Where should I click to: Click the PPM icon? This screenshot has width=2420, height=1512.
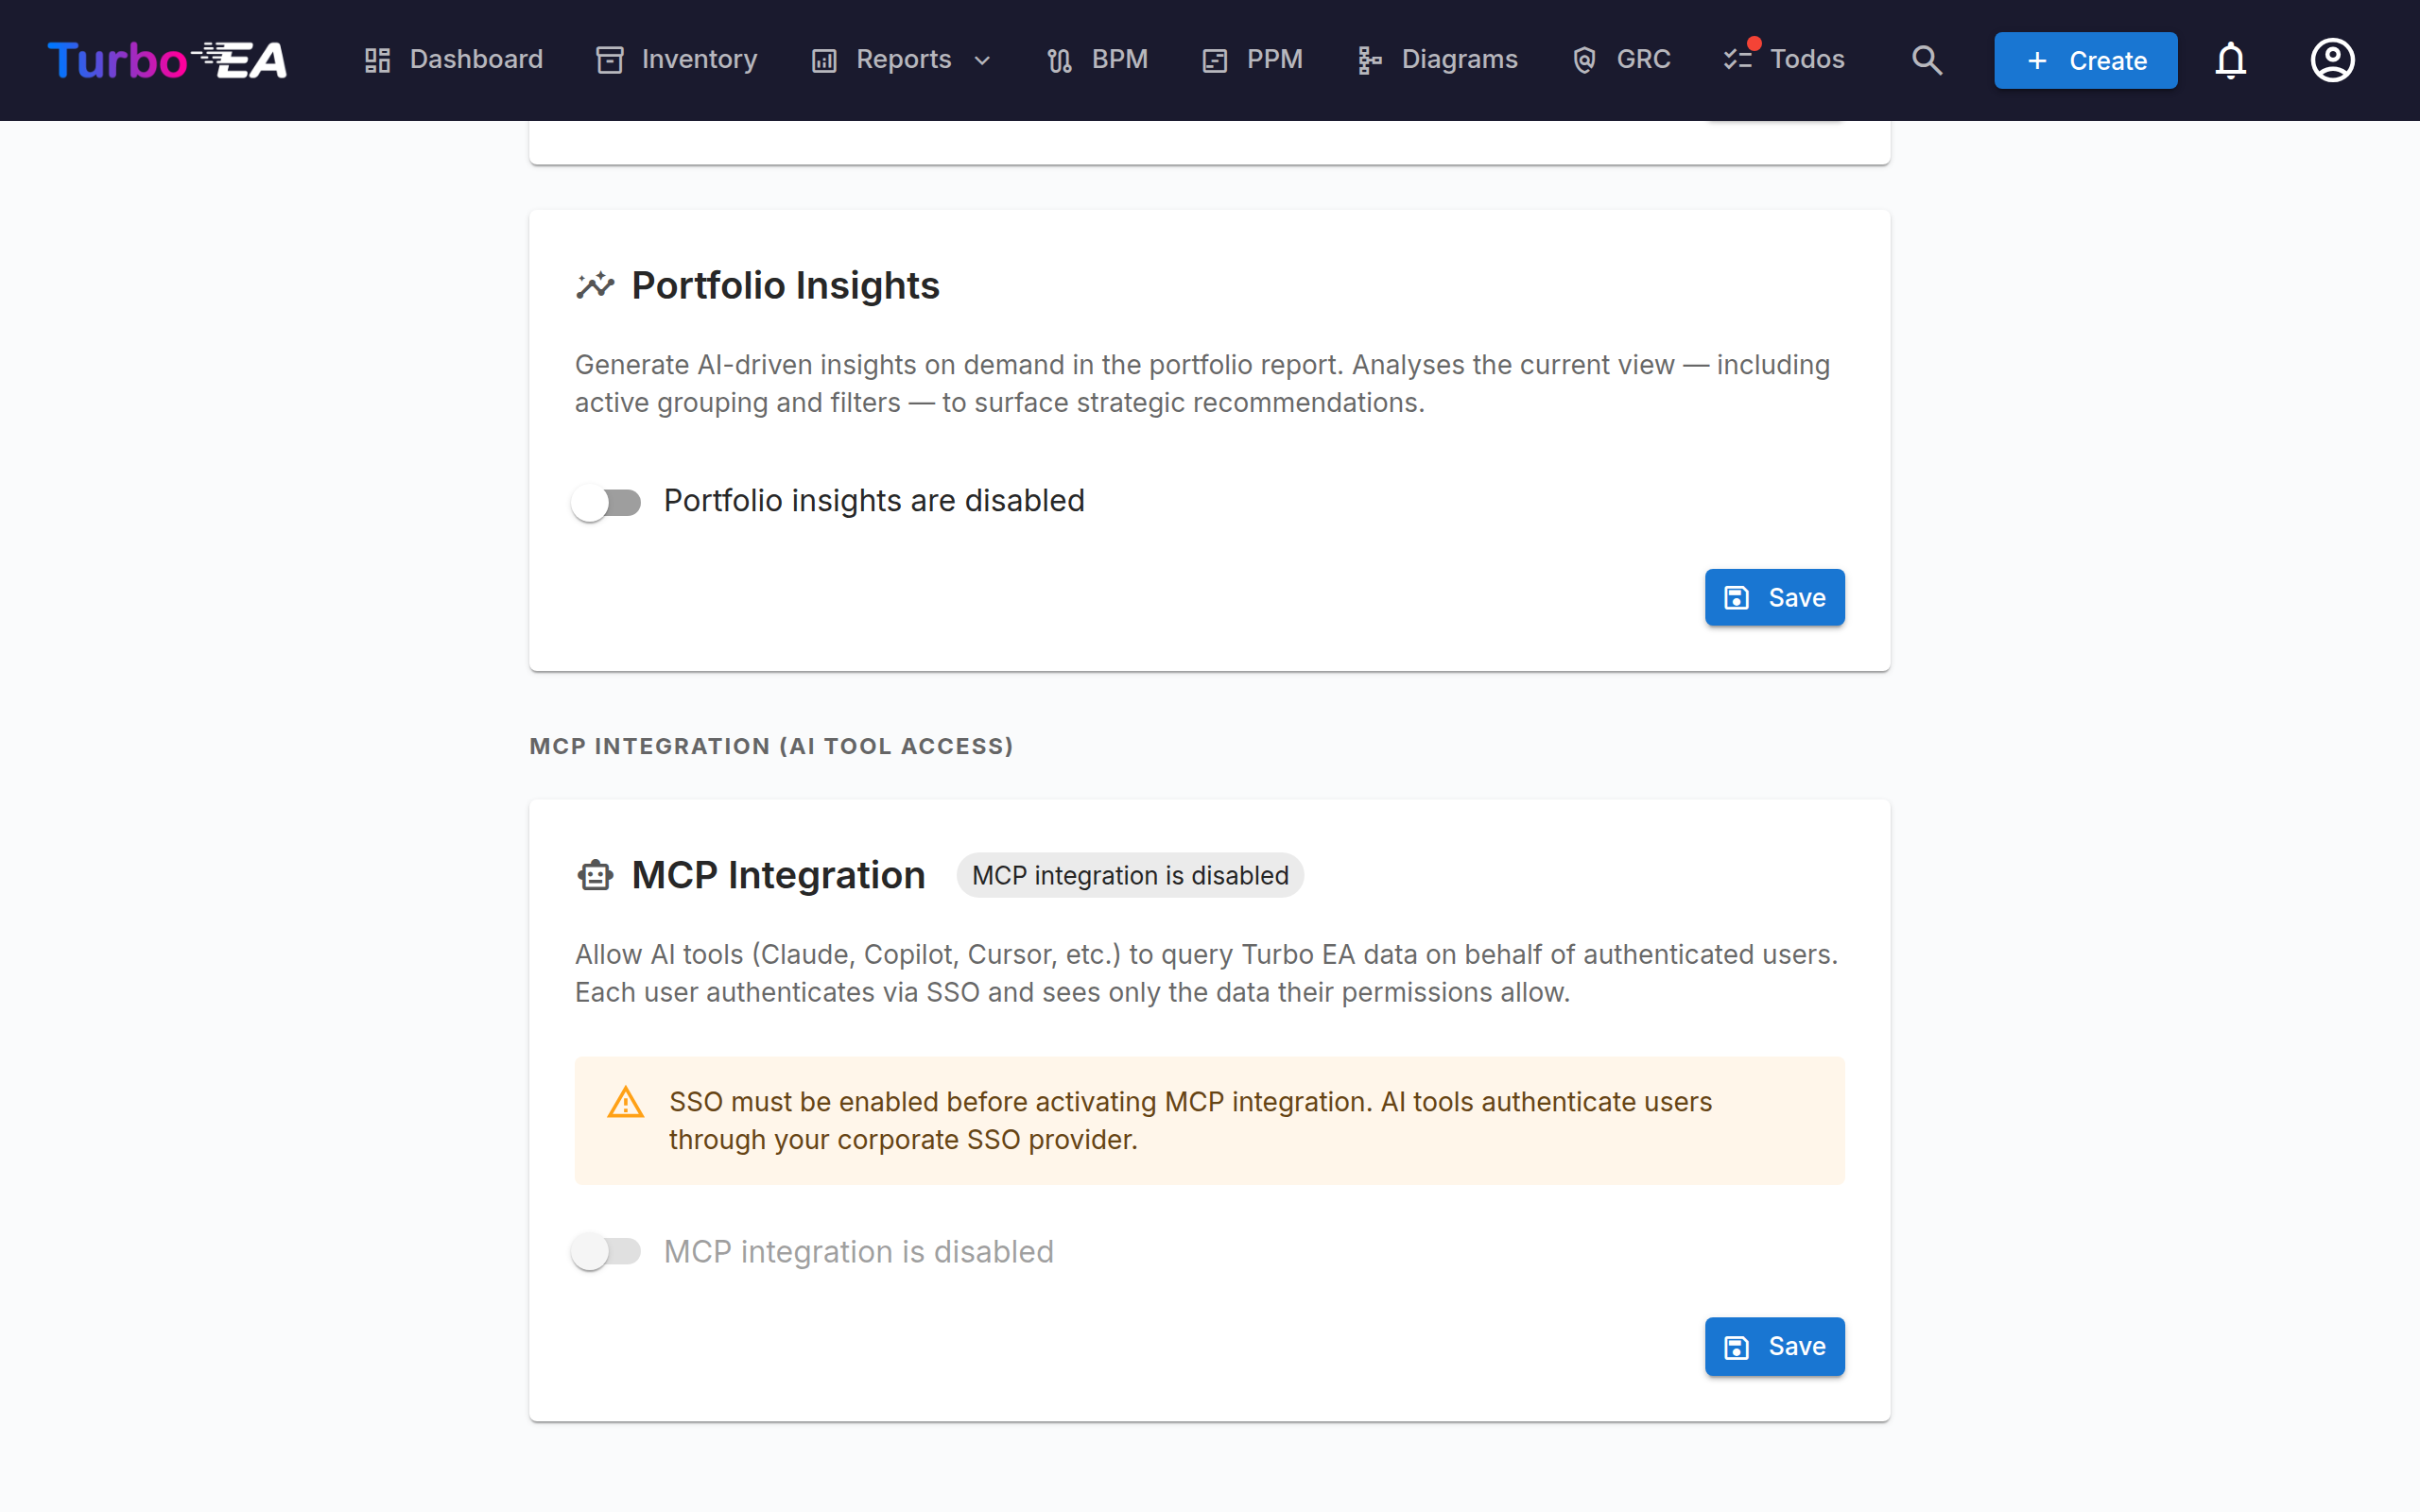[1215, 60]
